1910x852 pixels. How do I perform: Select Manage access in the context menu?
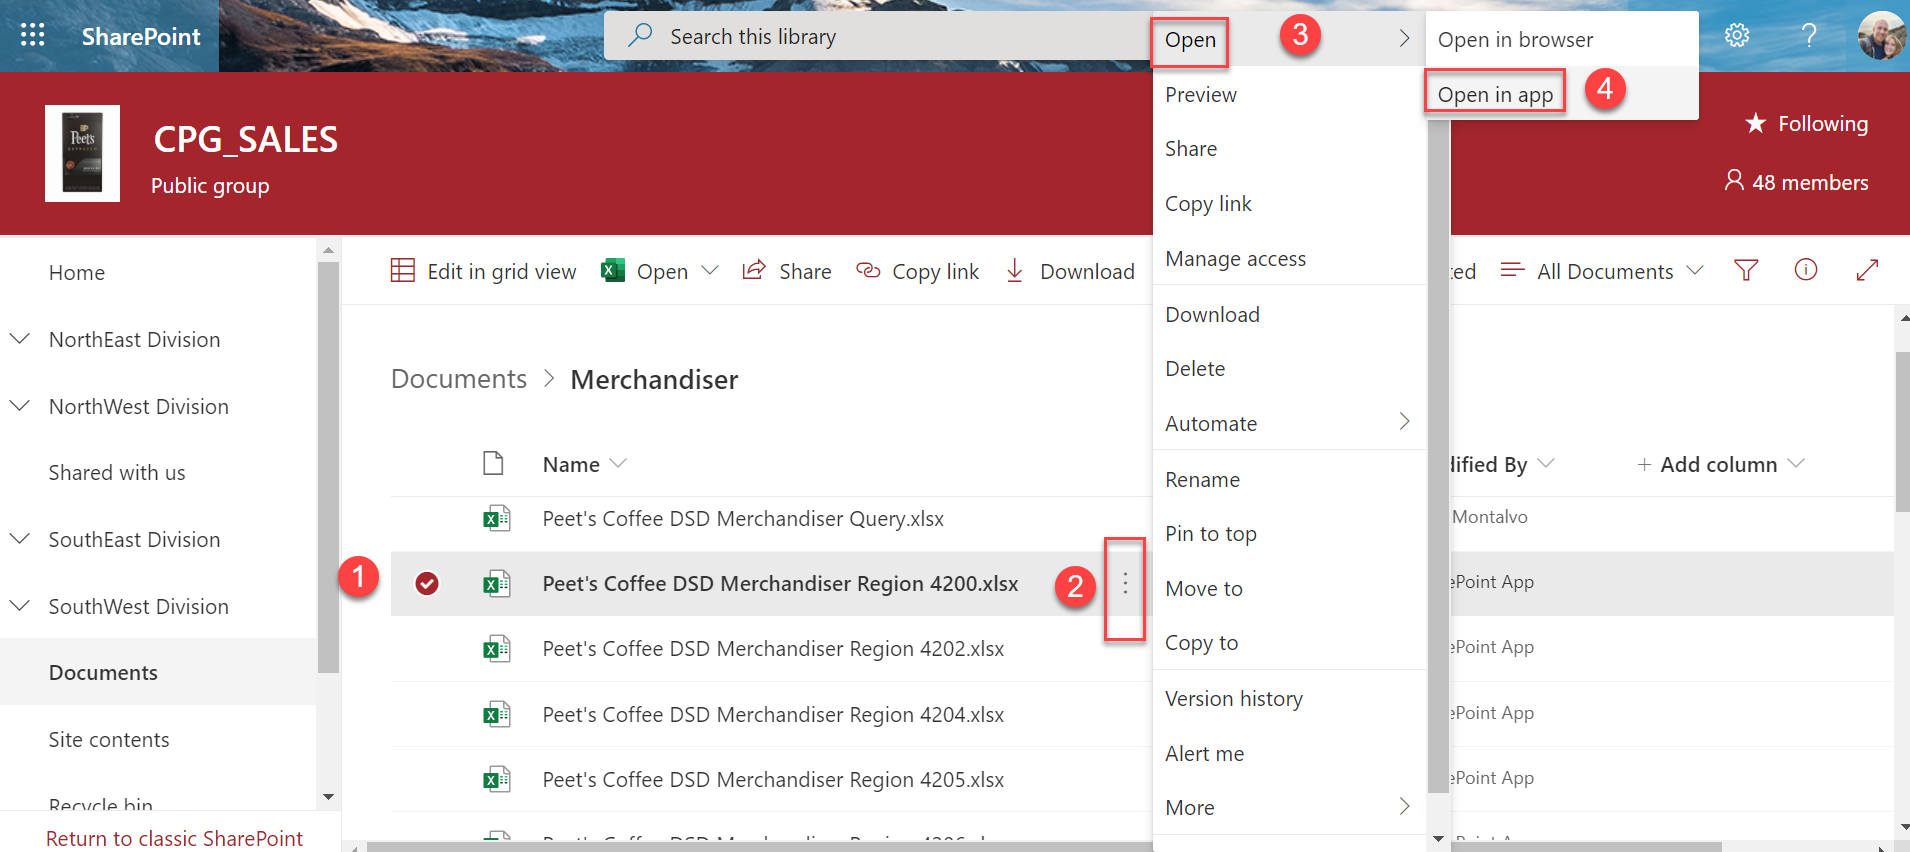point(1289,258)
